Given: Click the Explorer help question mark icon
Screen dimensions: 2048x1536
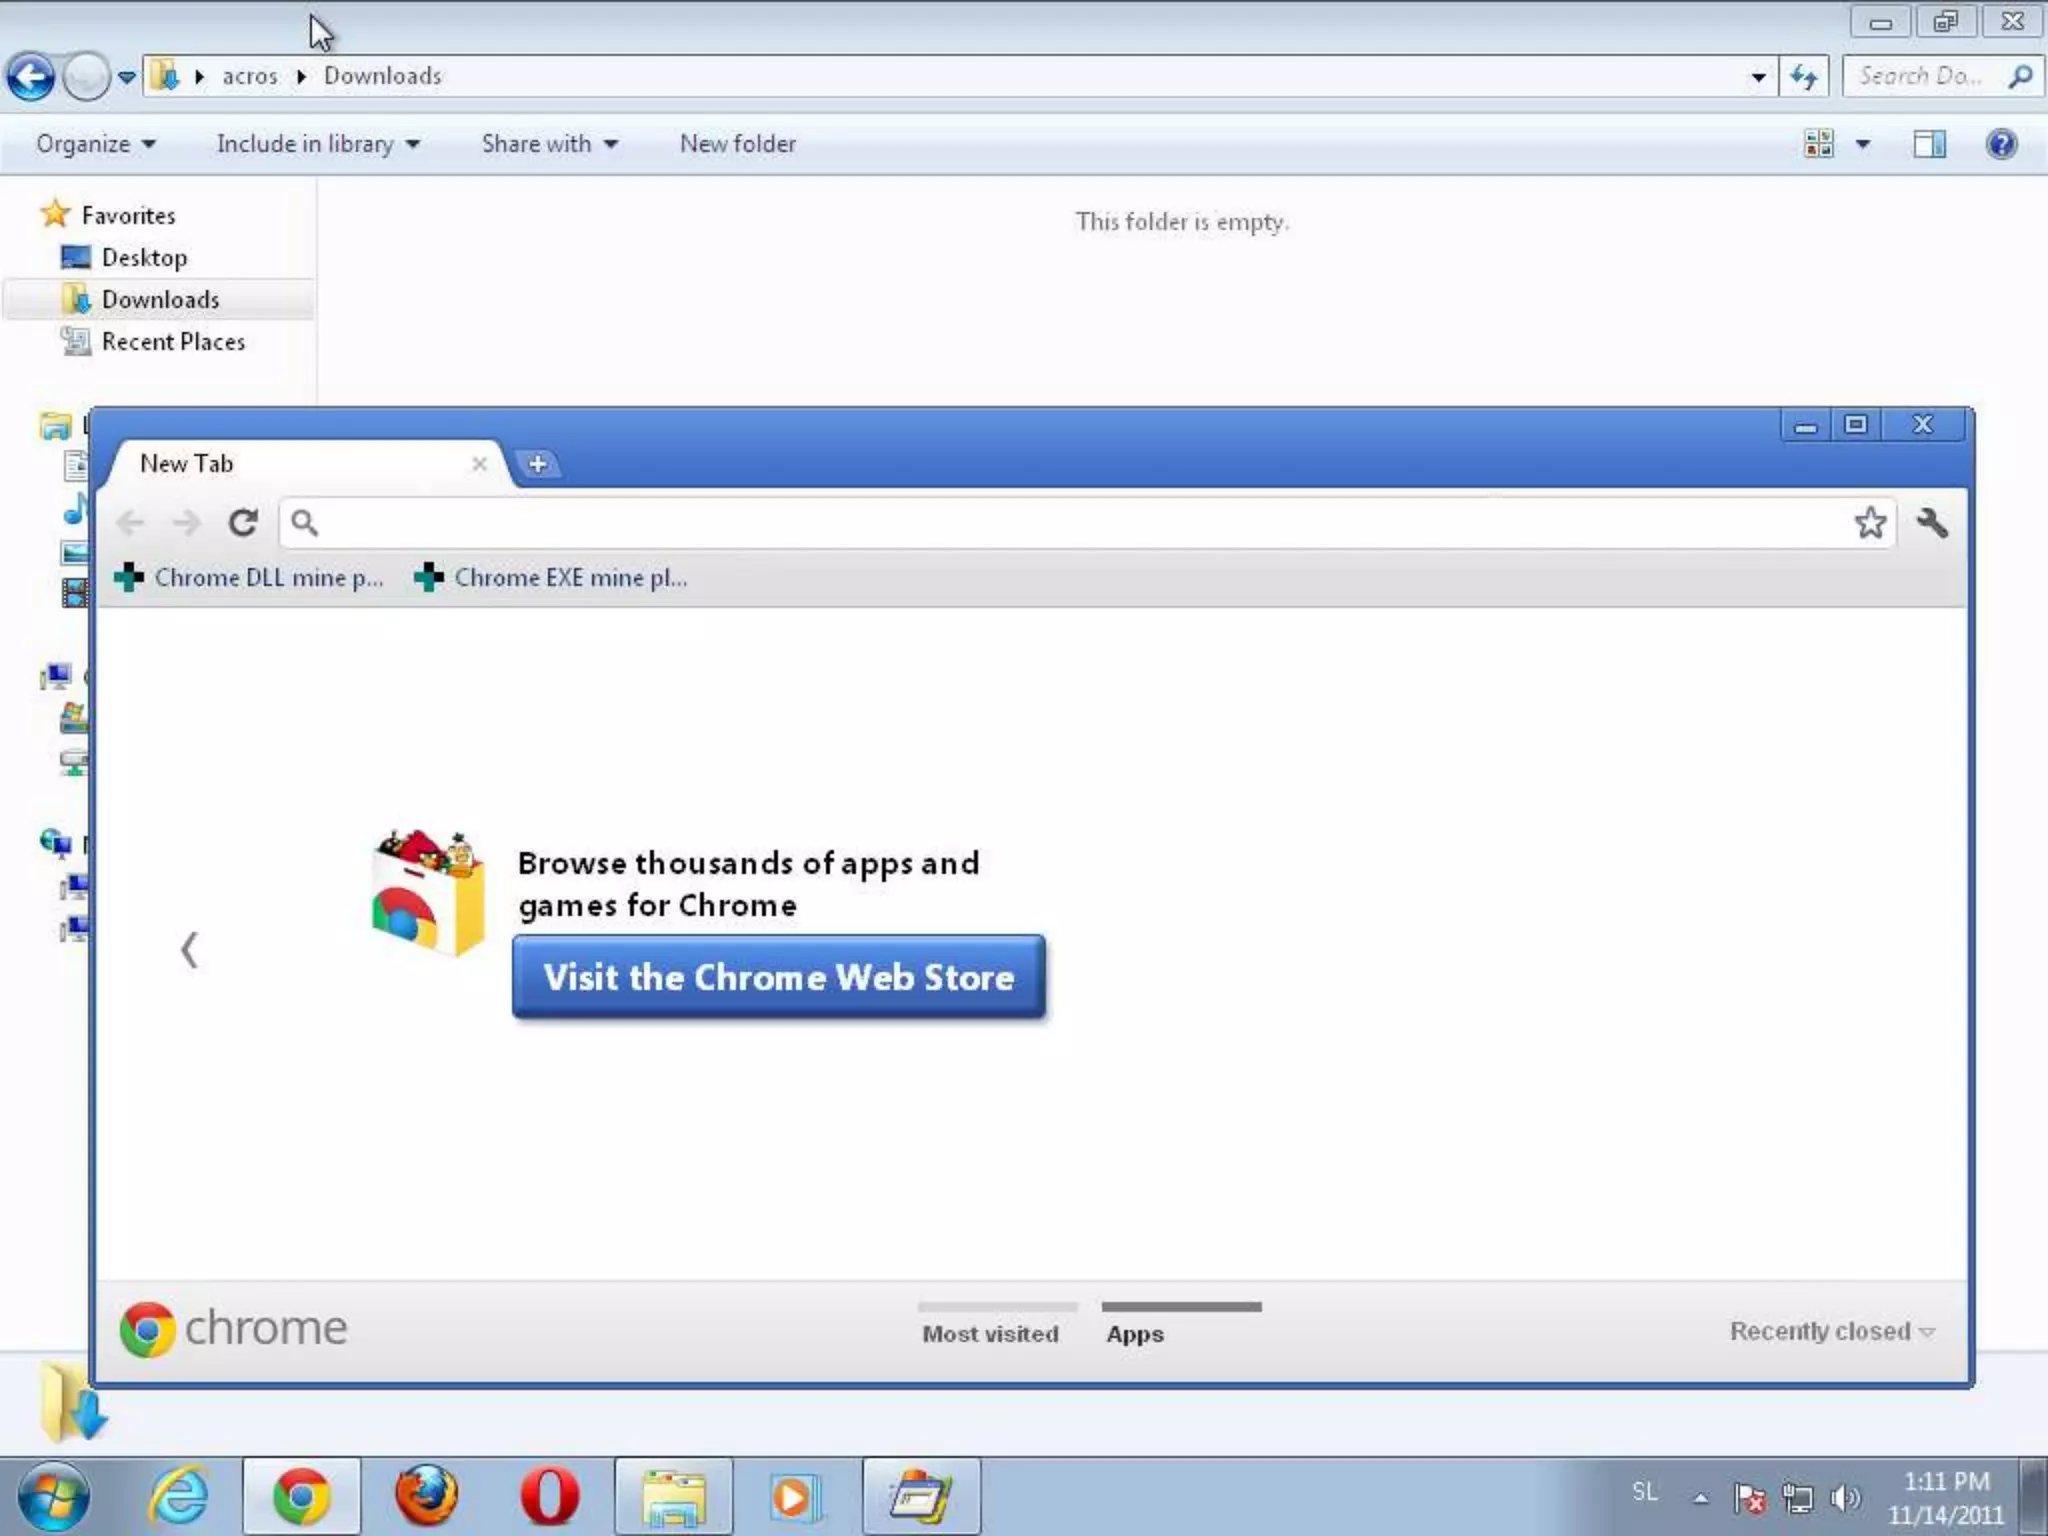Looking at the screenshot, I should pos(2001,144).
